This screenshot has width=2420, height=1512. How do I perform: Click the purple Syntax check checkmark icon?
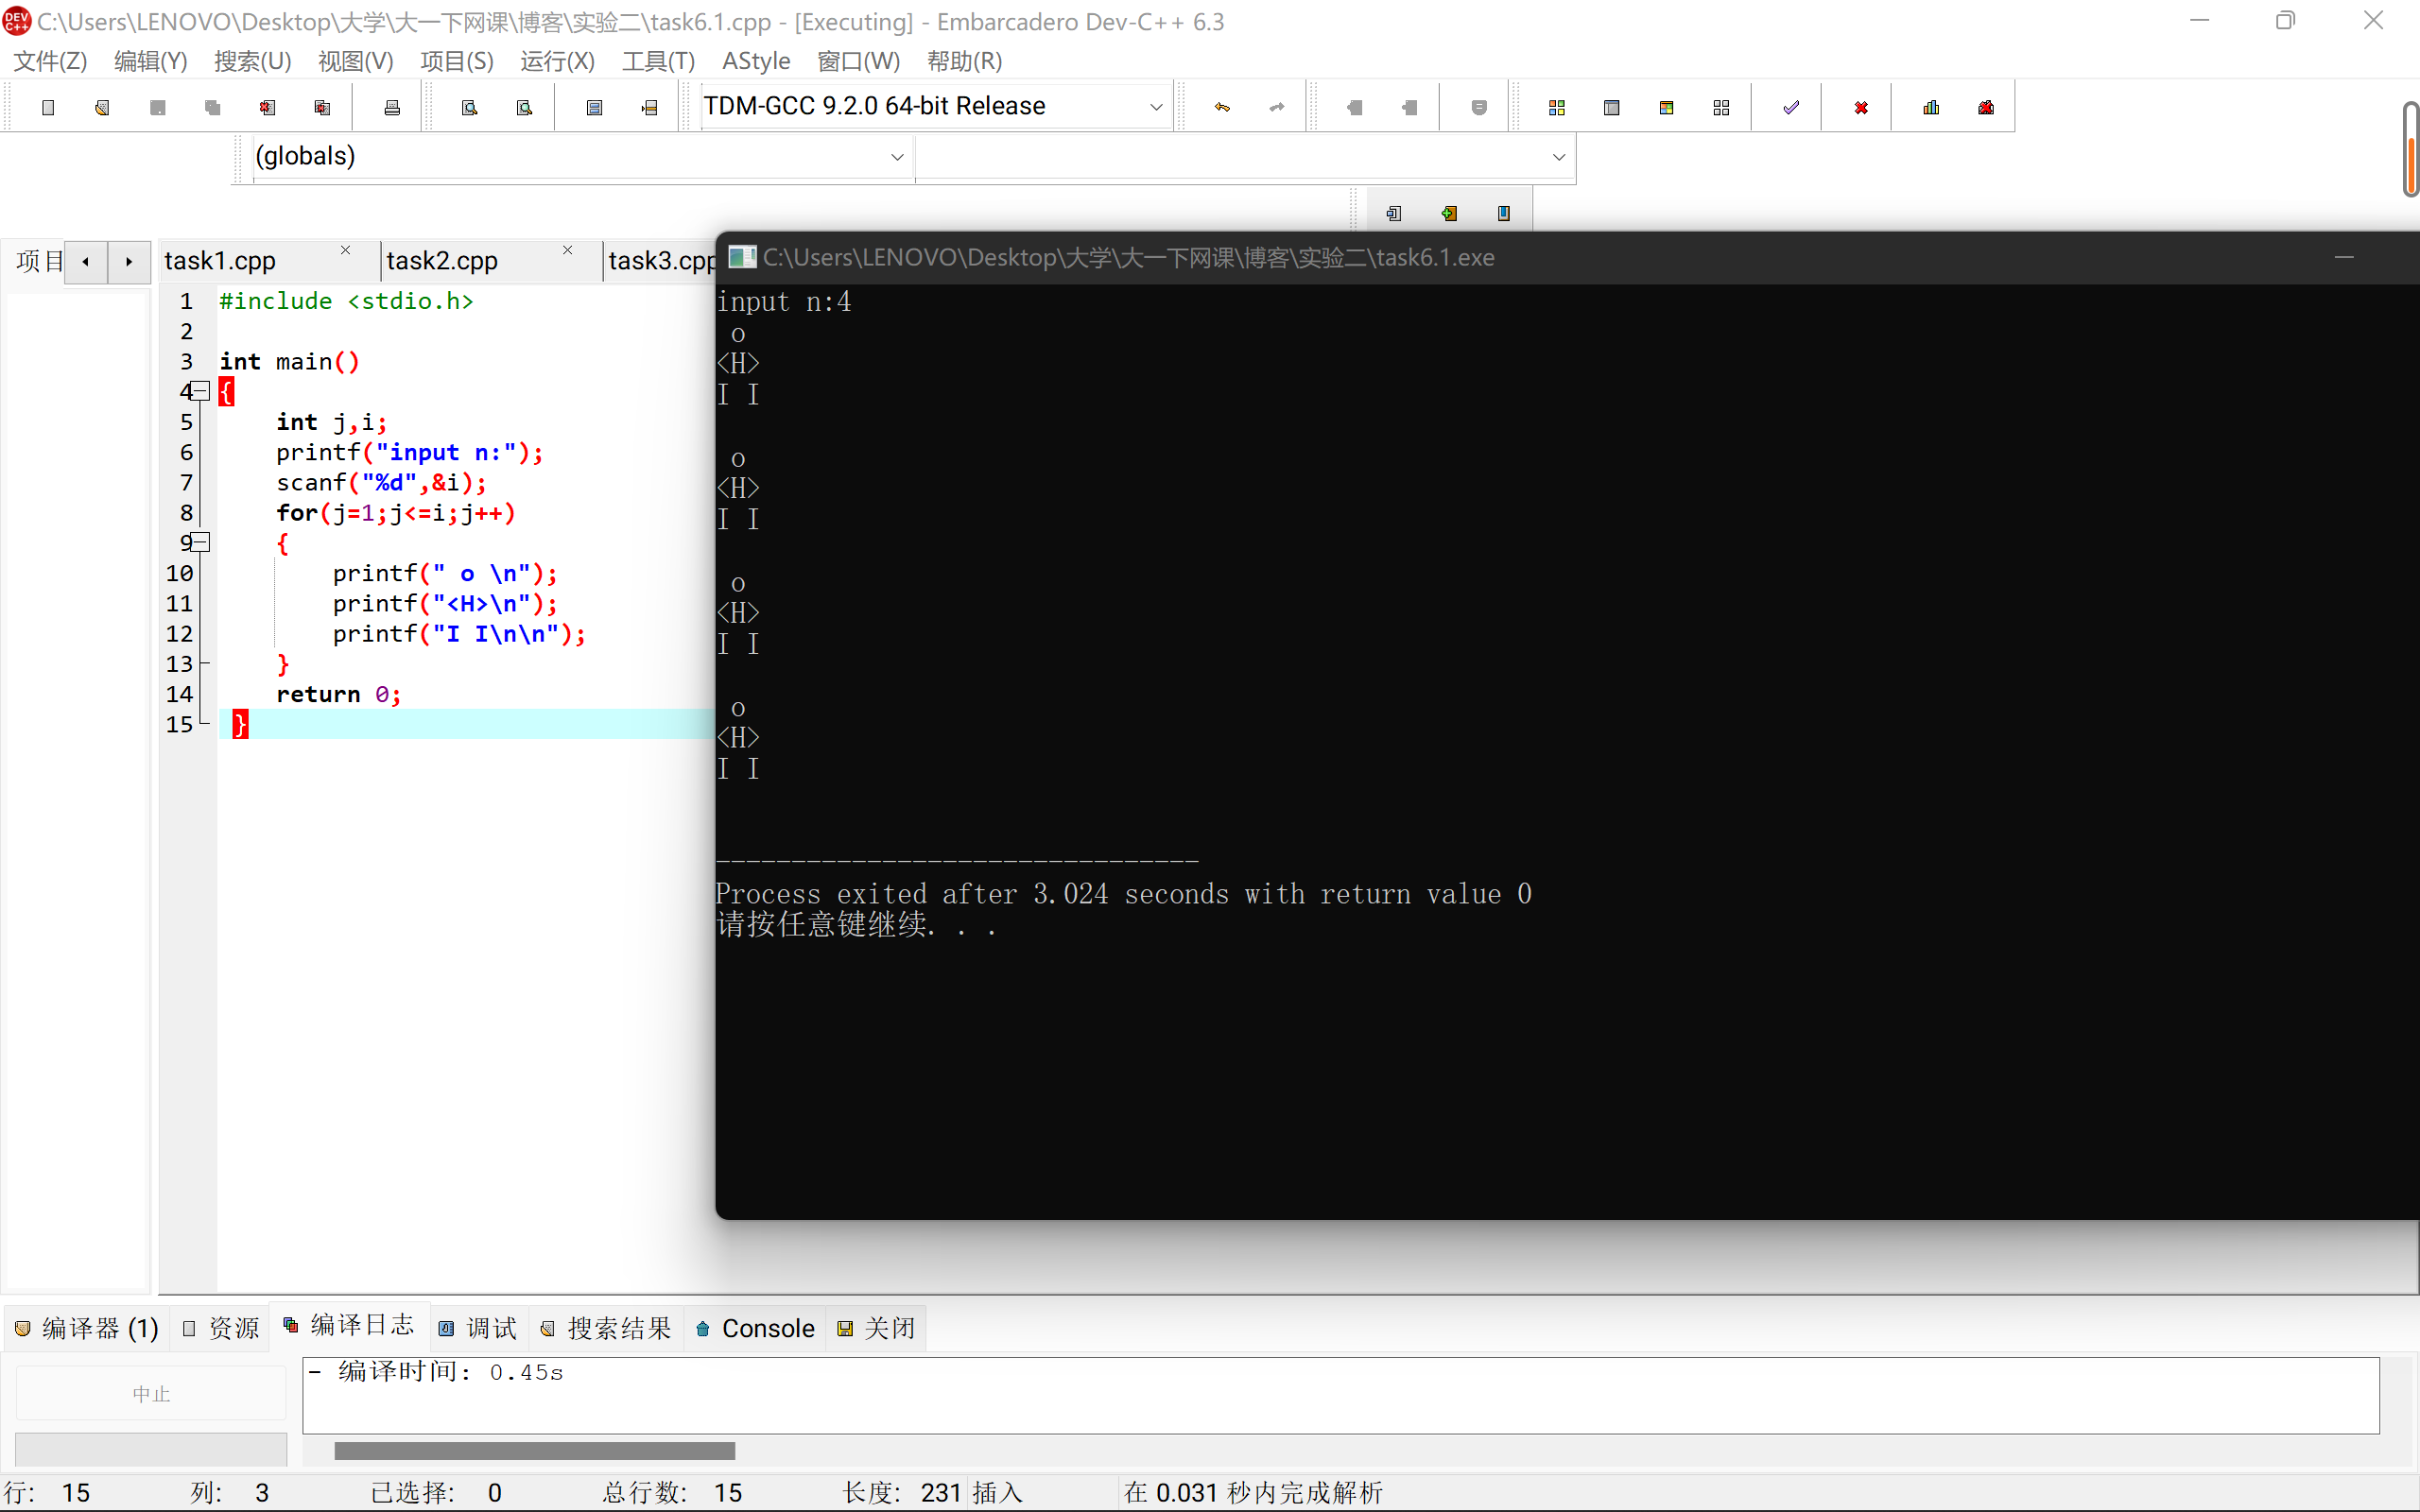(1790, 108)
